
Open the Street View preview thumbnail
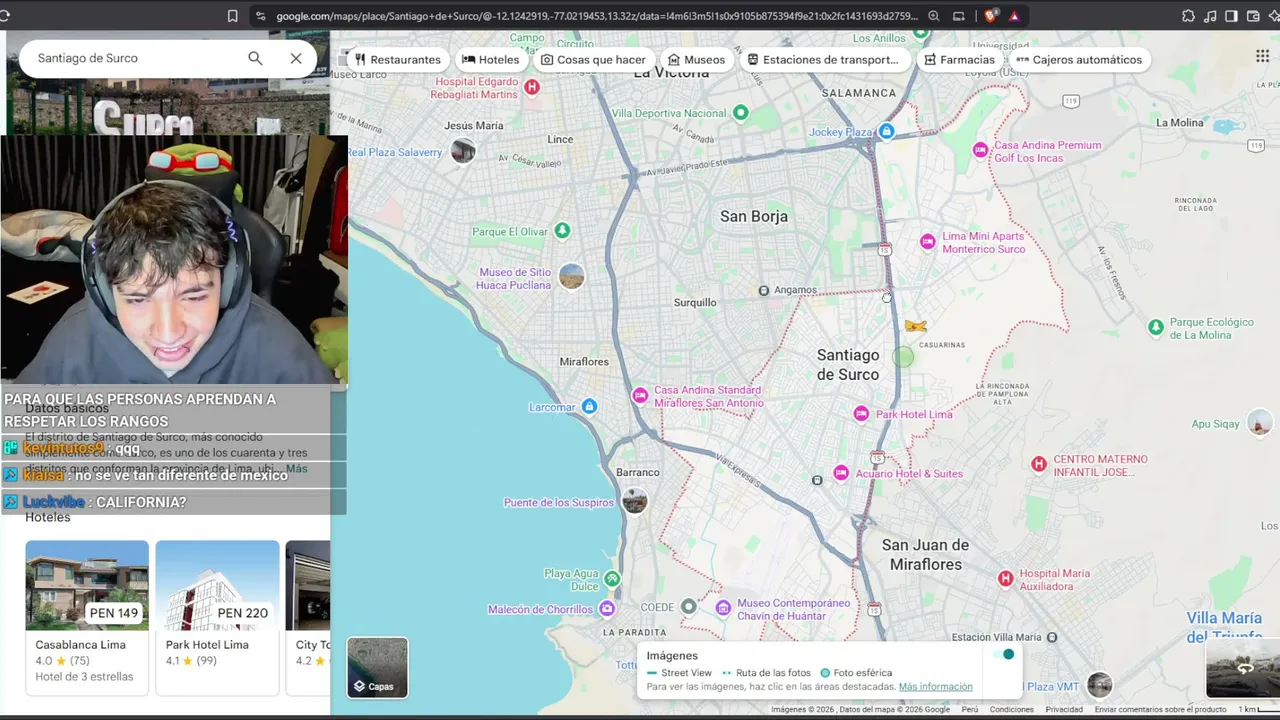click(1243, 668)
